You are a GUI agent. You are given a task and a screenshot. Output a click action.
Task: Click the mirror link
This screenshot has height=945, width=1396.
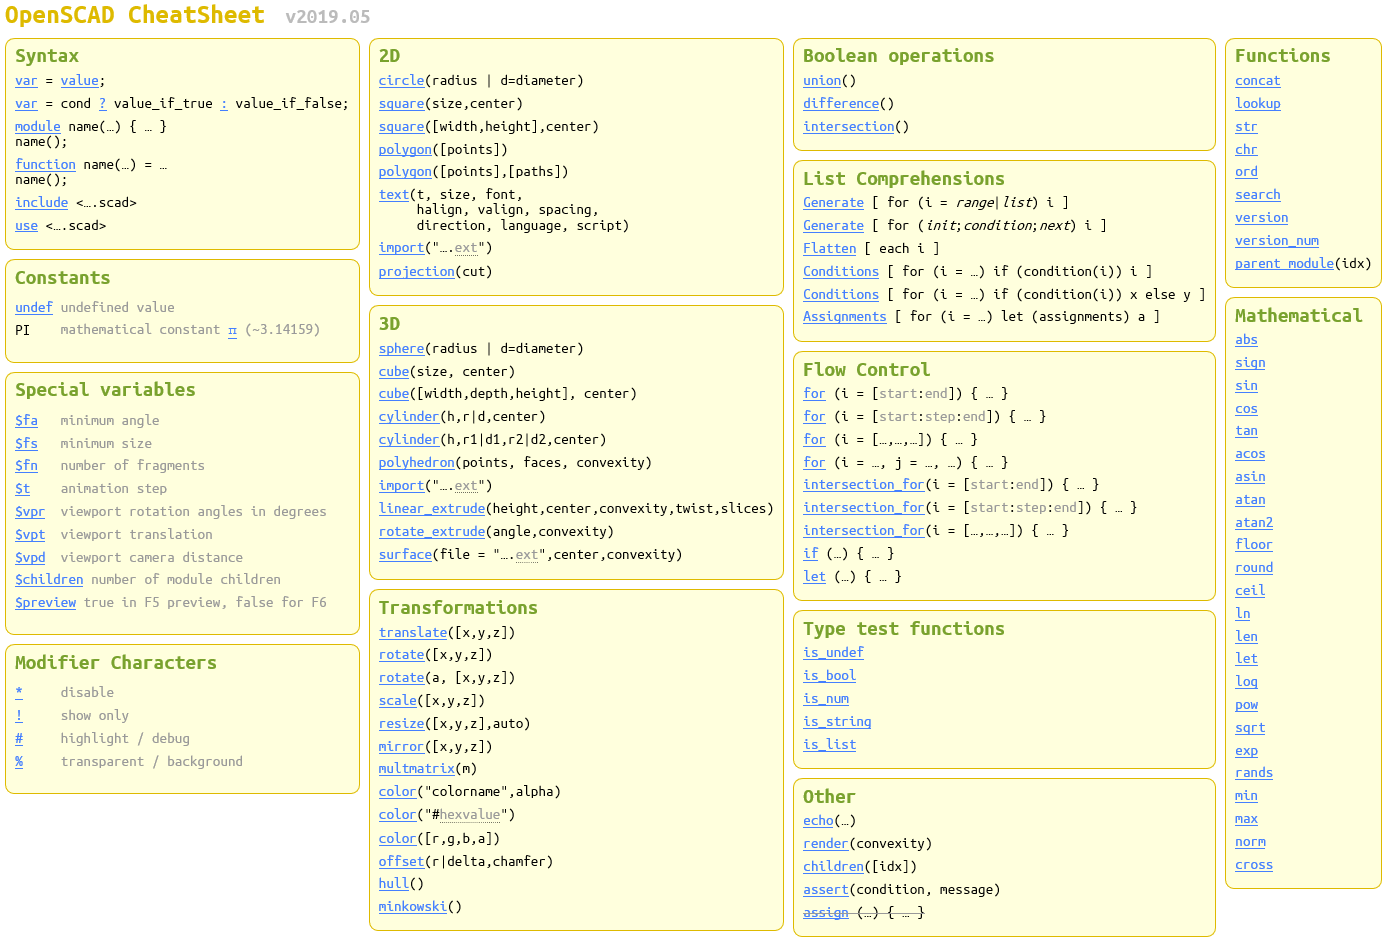(x=401, y=747)
